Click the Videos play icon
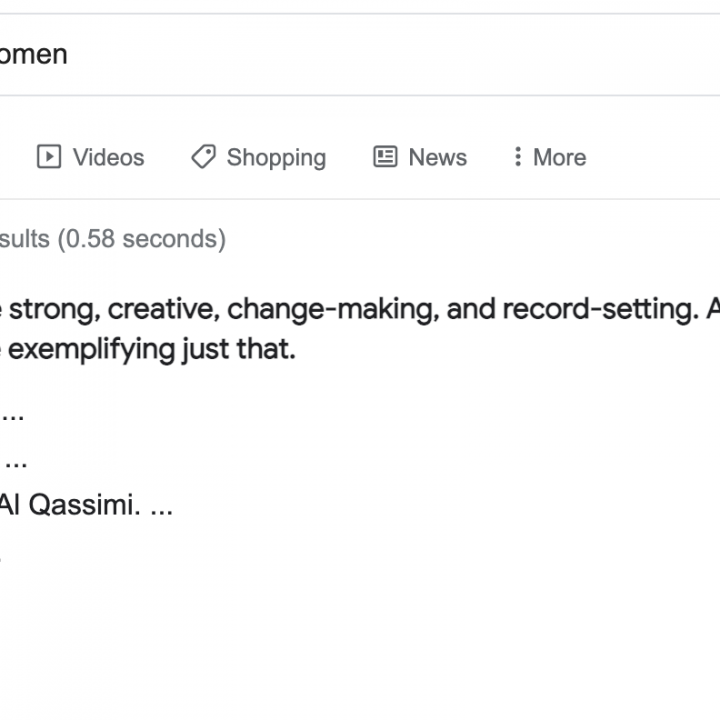 coord(47,157)
